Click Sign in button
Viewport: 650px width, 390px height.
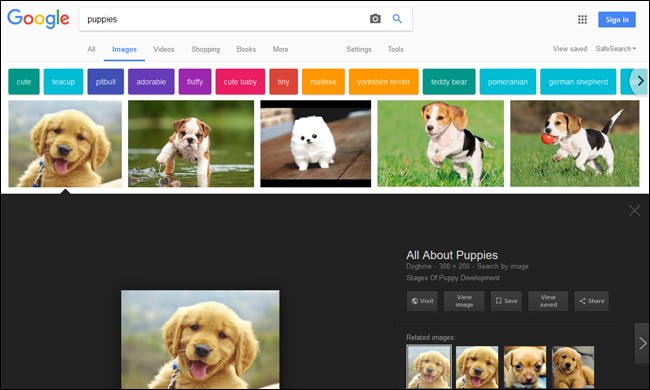click(x=617, y=19)
